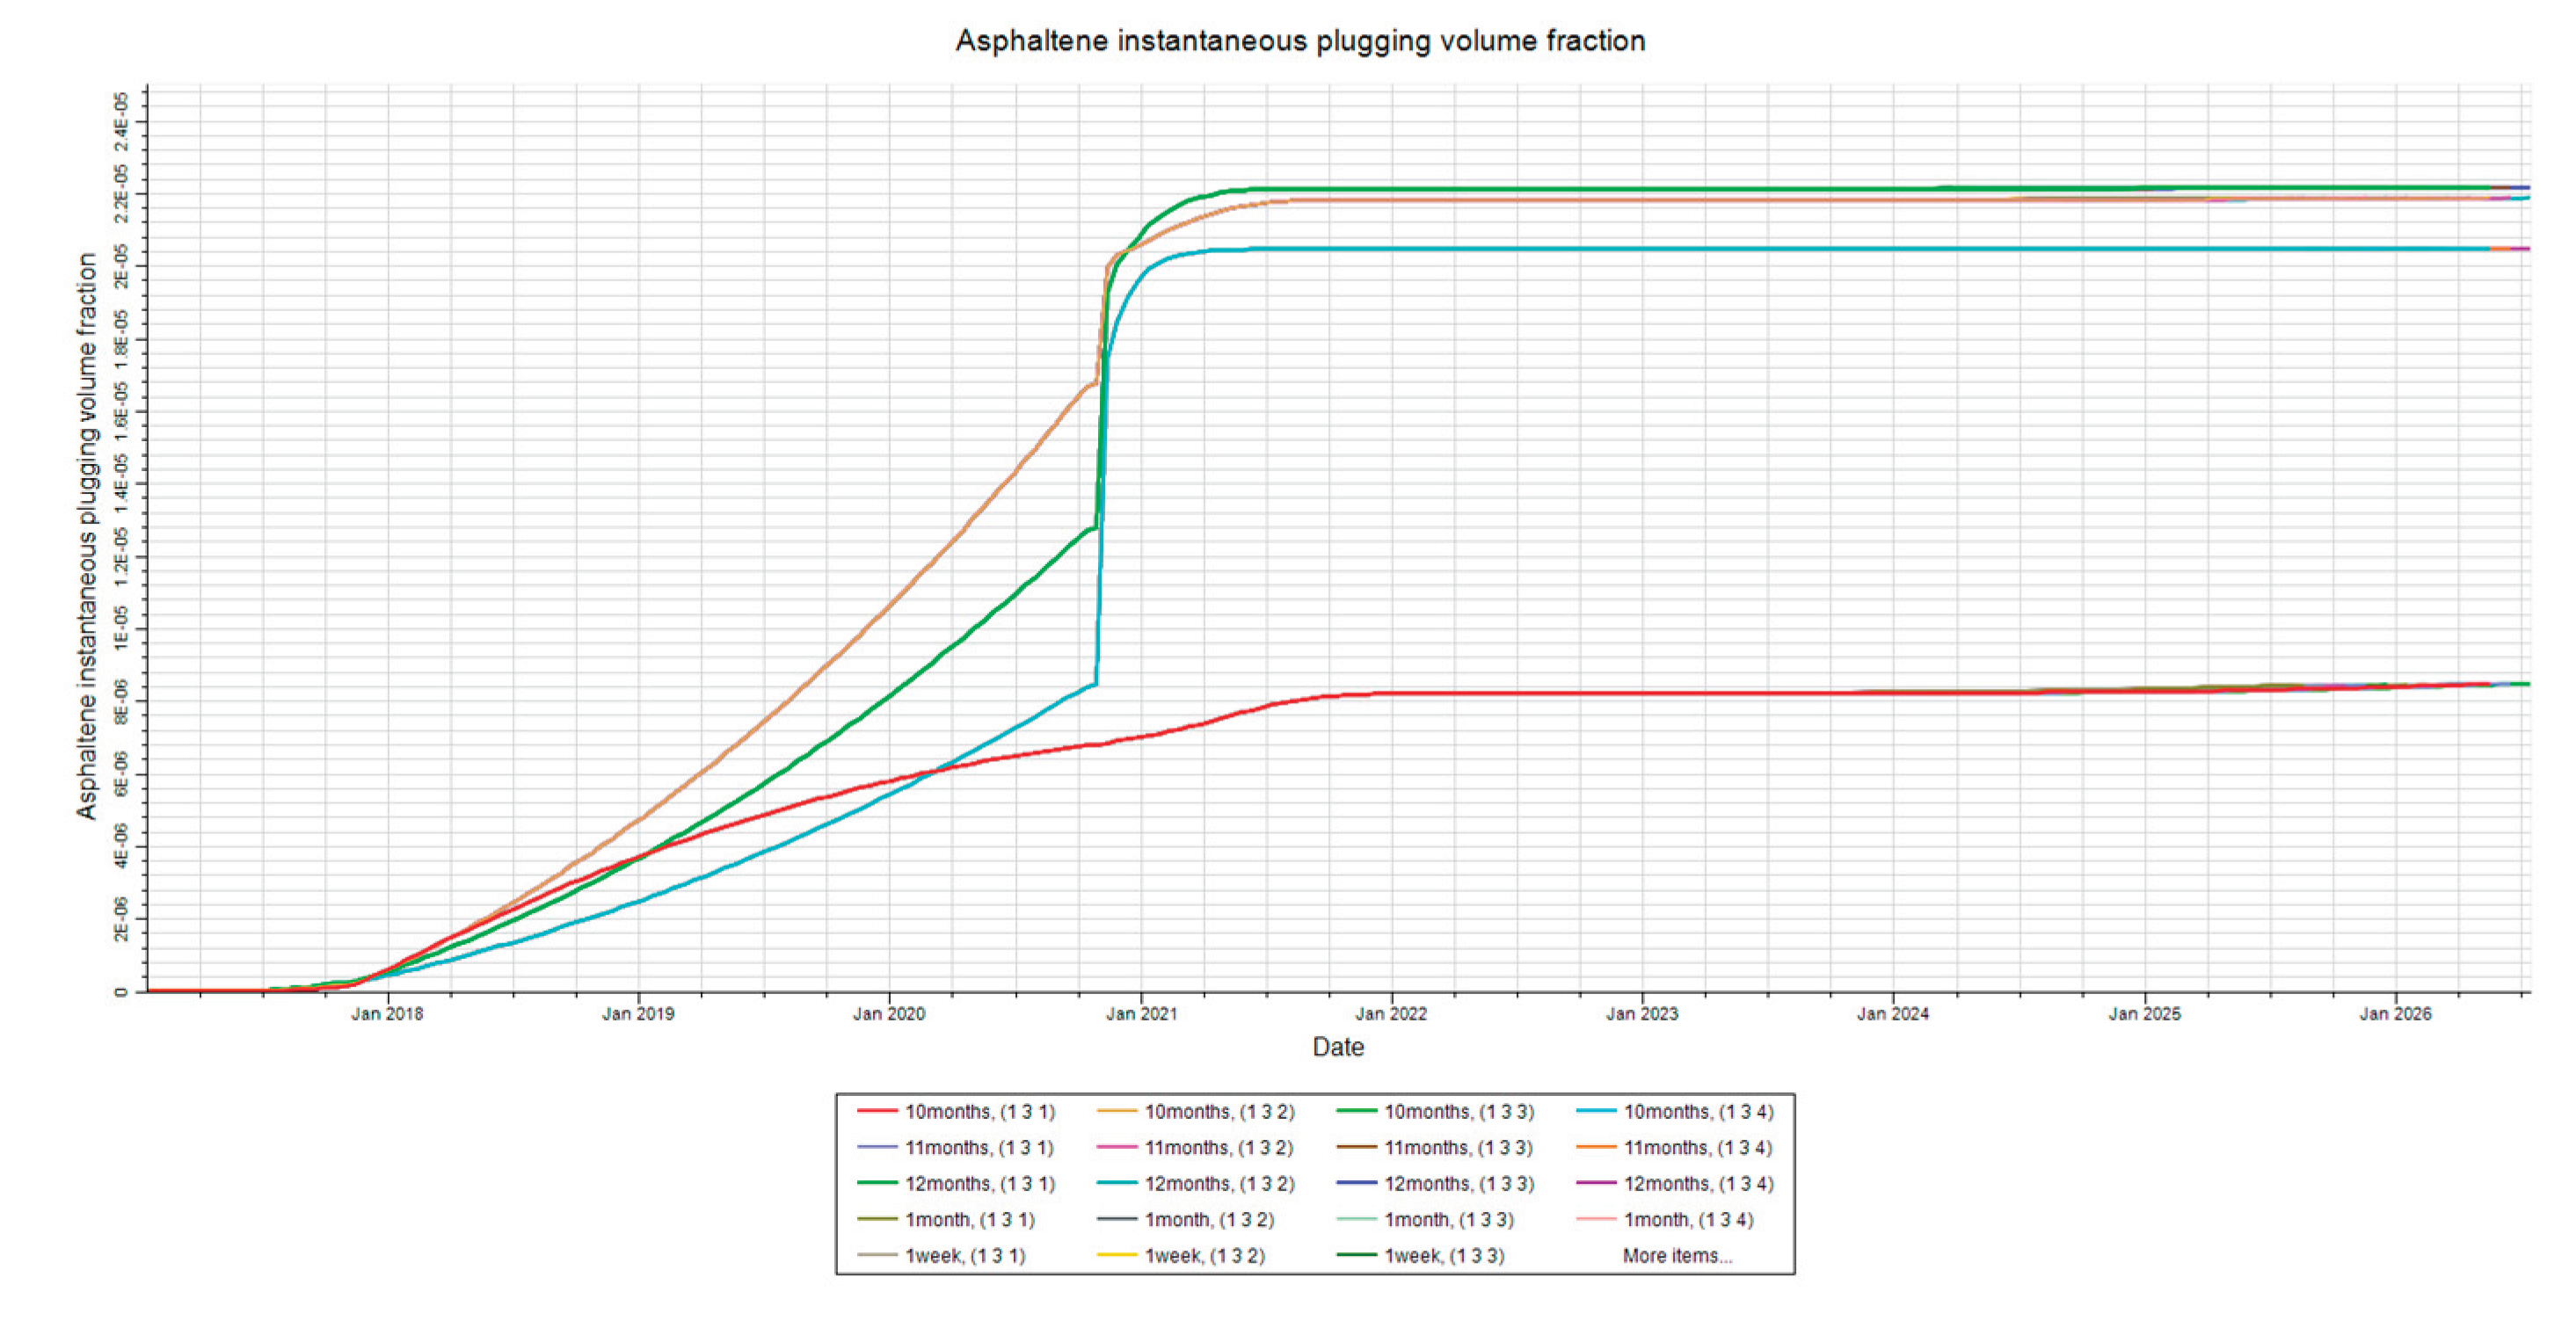Click the "Date" x-axis title
Viewport: 2576px width, 1328px height.
1337,1047
